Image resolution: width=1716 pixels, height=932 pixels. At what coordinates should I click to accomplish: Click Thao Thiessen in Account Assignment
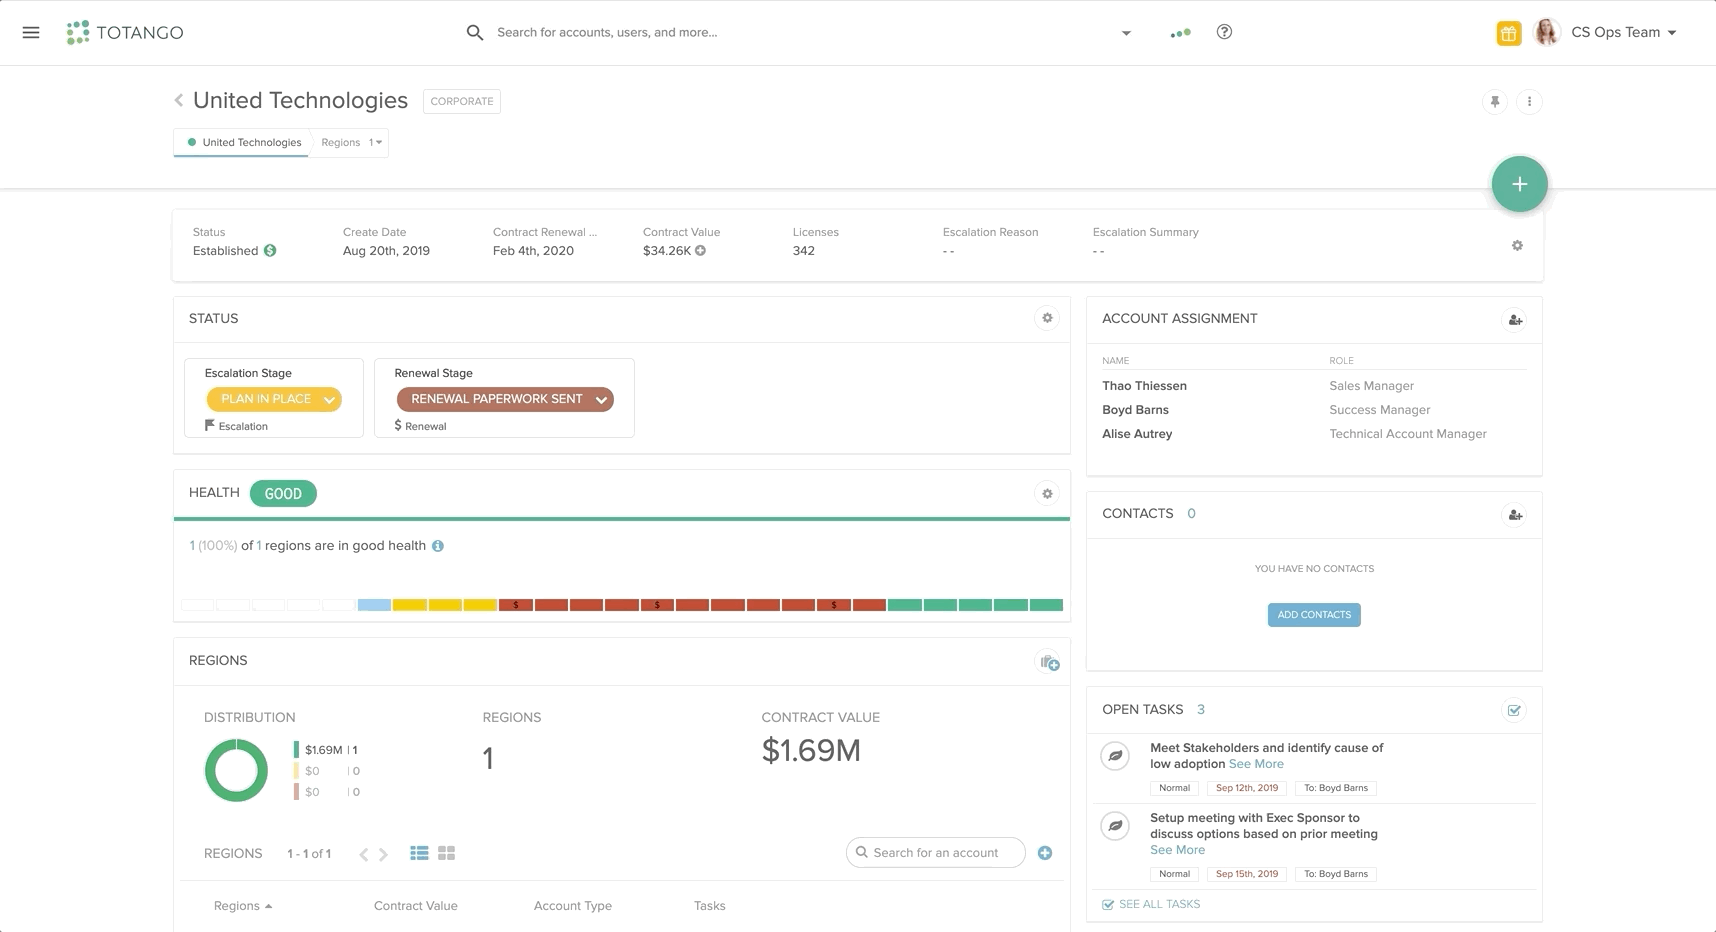(1144, 386)
